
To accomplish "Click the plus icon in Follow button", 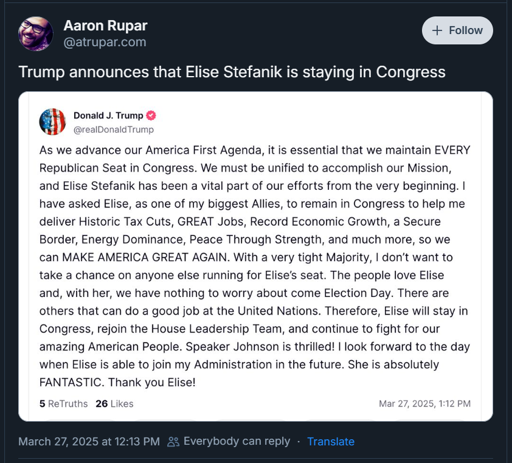I will tap(437, 31).
